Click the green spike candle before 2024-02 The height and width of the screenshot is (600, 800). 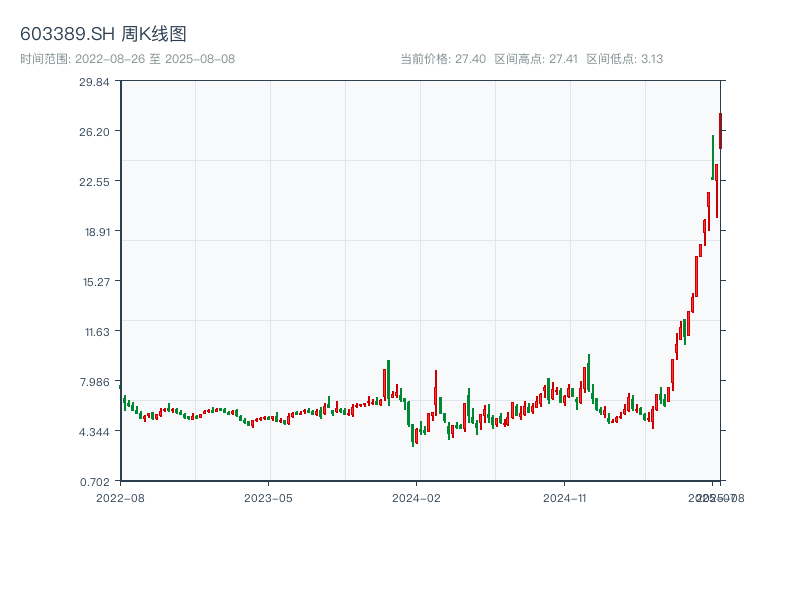tap(389, 383)
